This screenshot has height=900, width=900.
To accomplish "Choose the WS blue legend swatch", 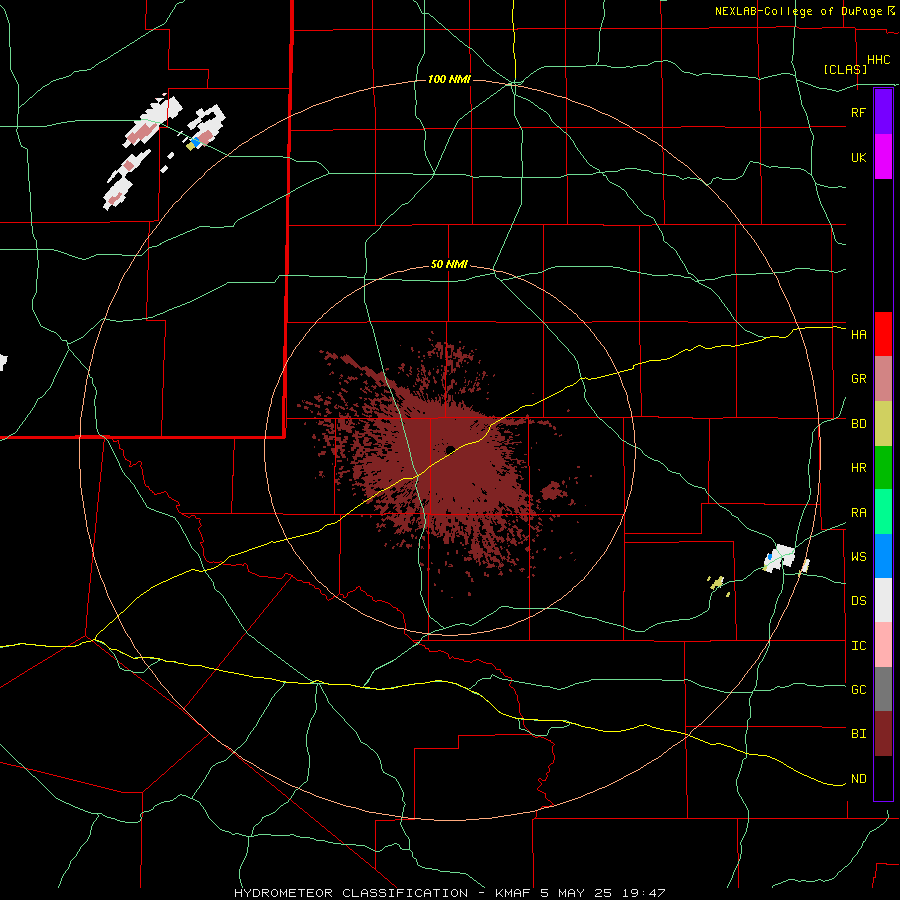I will click(x=883, y=556).
